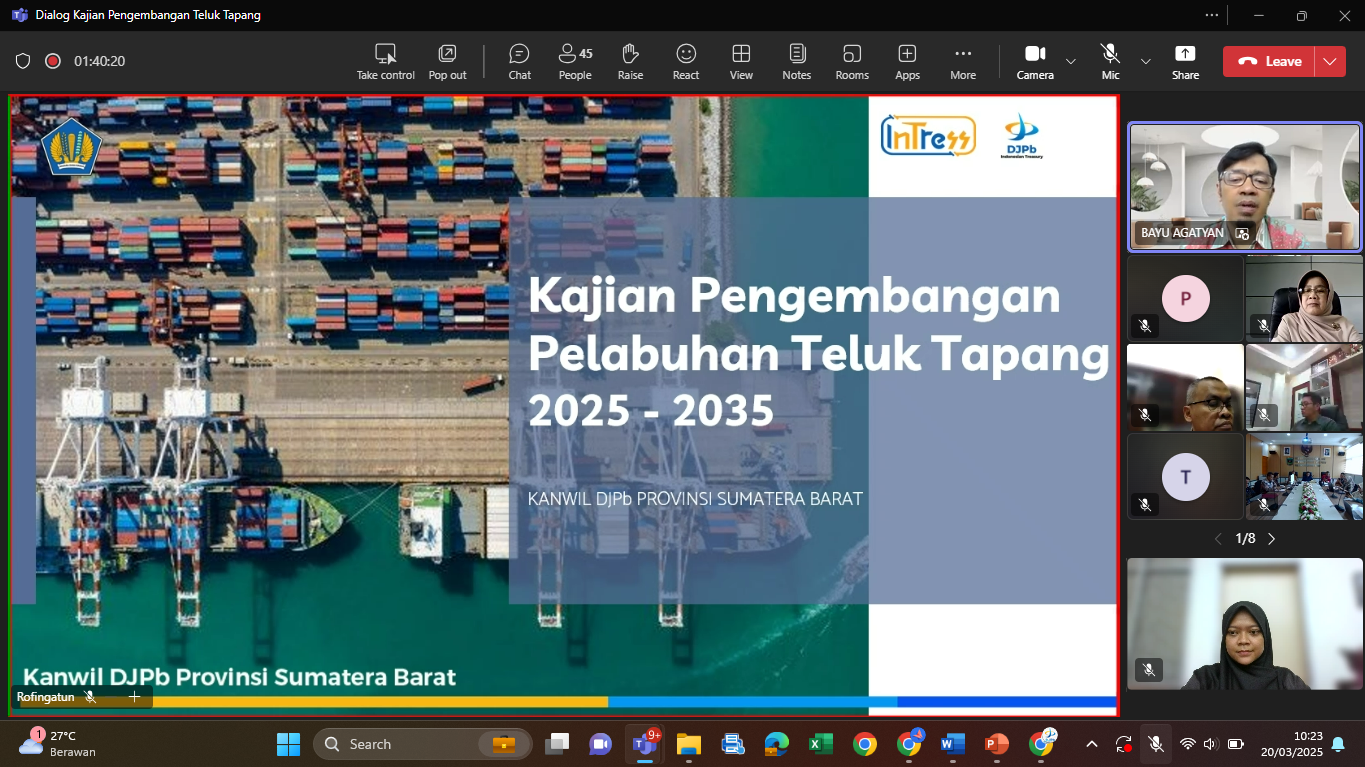Screen dimensions: 1365x767
Task: Open Wi-Fi network settings in tray
Action: 1188,744
